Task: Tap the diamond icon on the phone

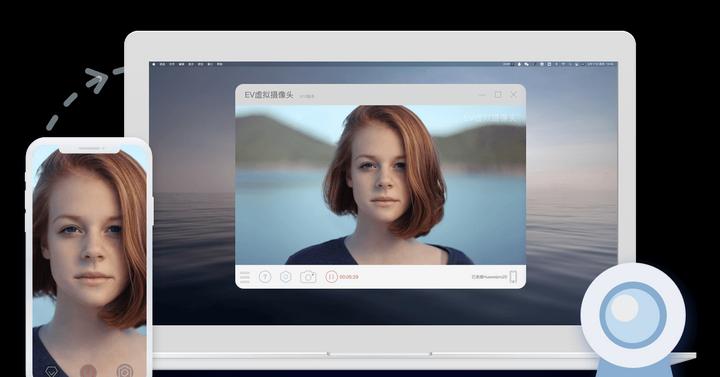Action: pyautogui.click(x=51, y=371)
